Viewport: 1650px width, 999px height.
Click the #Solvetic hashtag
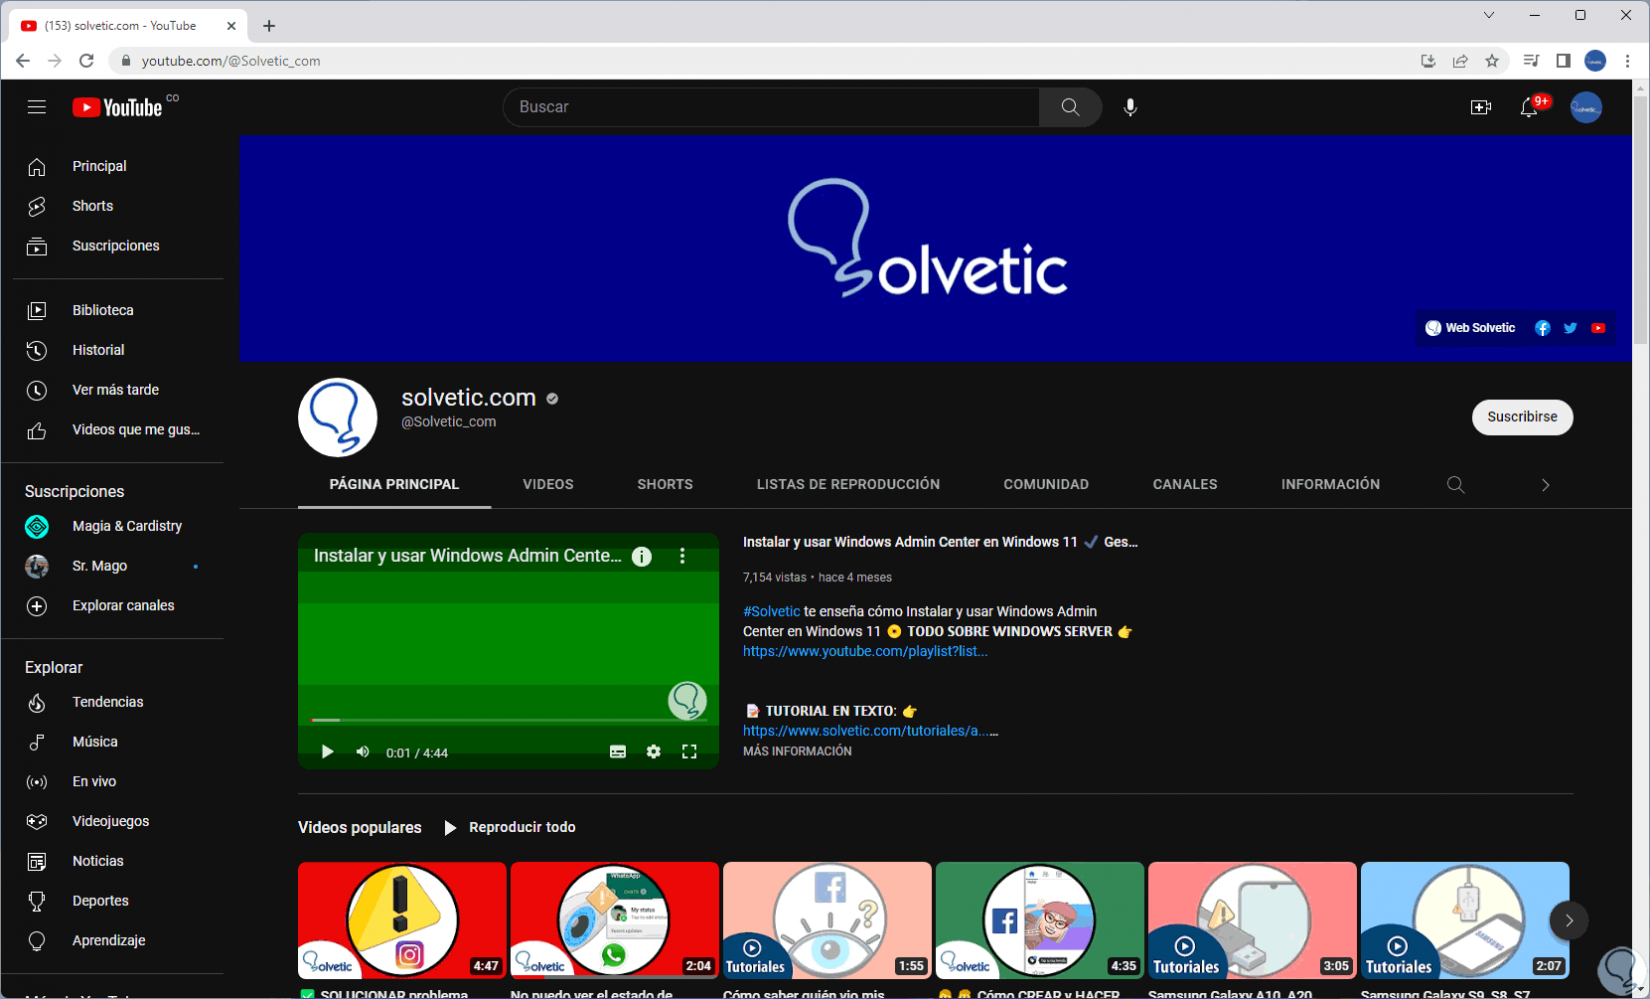coord(771,612)
